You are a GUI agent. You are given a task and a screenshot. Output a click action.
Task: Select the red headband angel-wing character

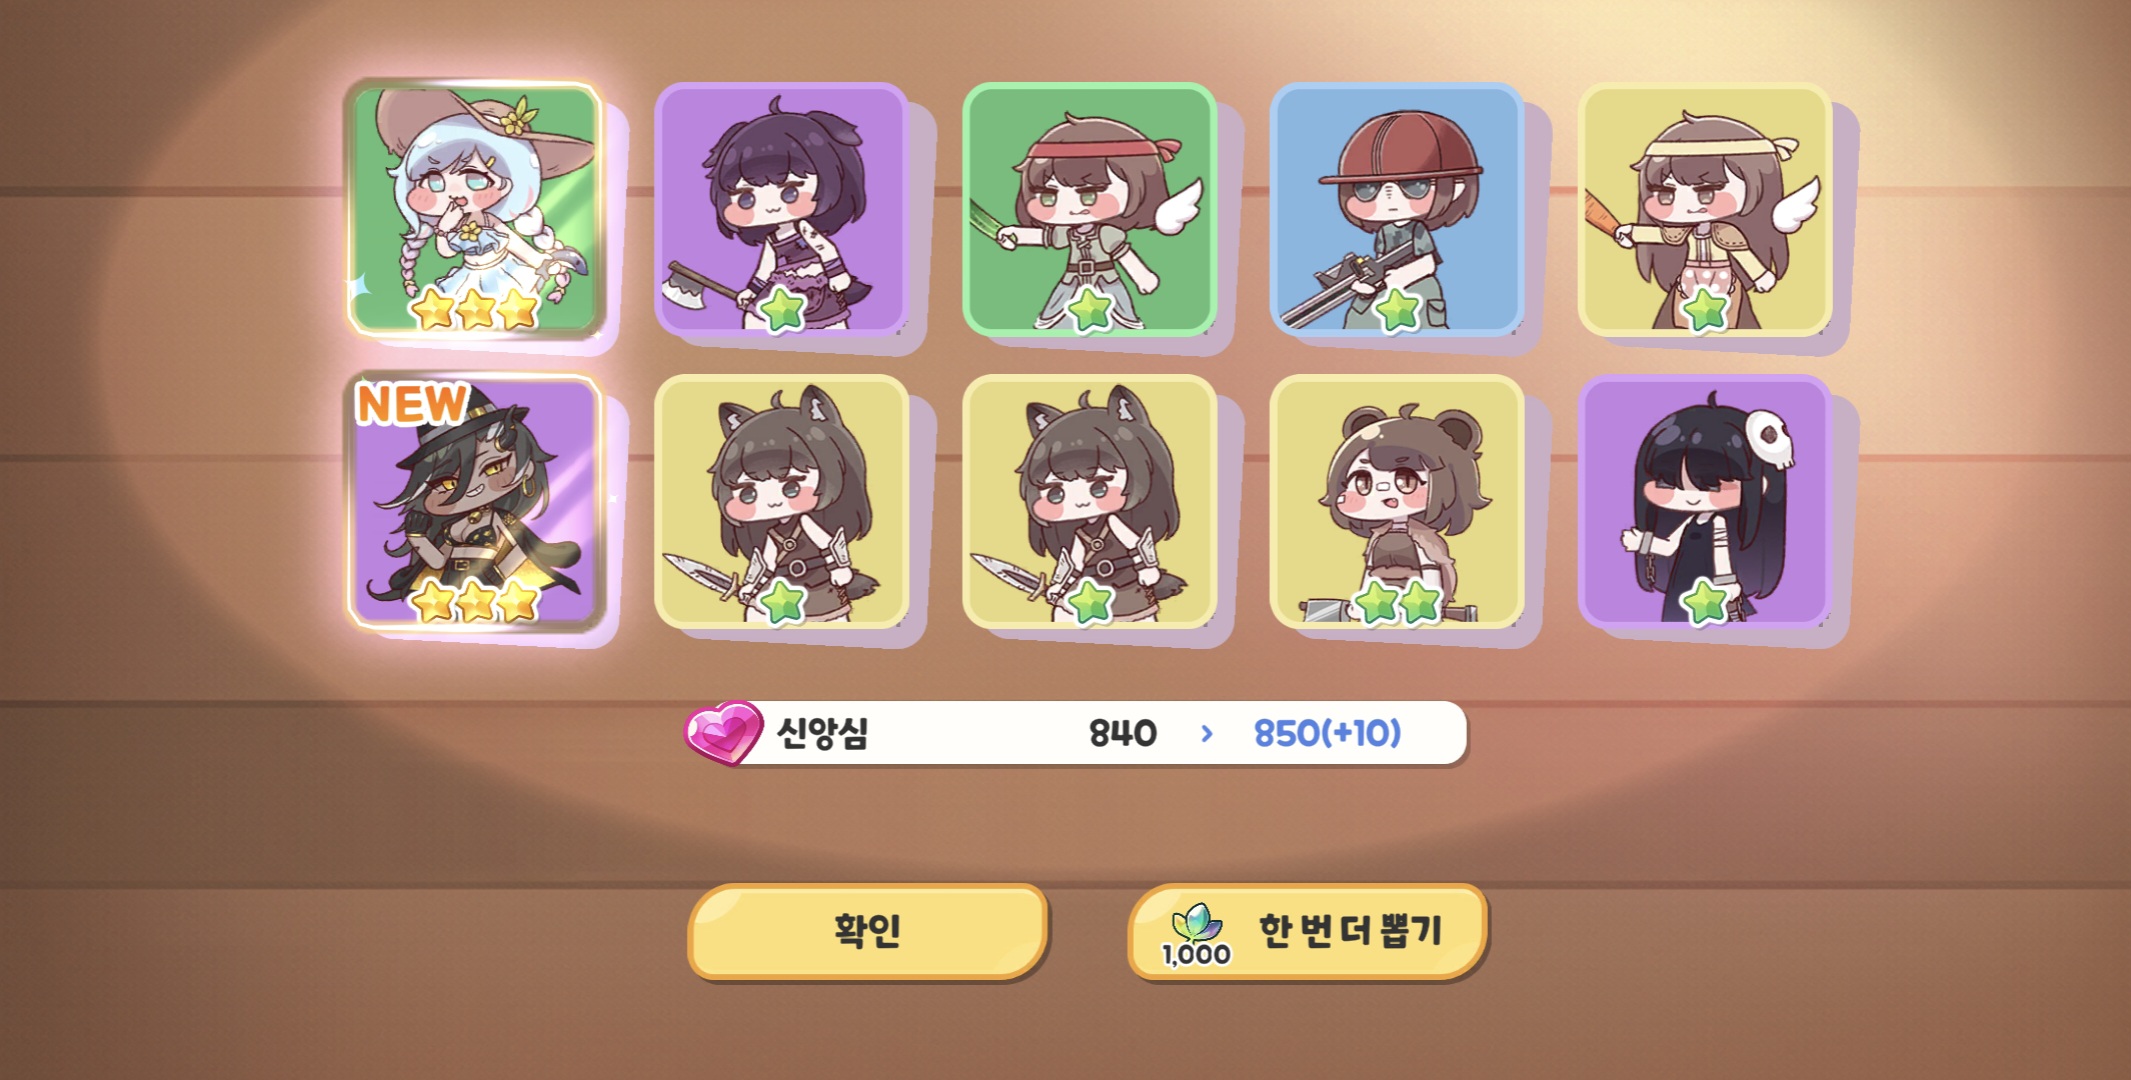[x=1089, y=209]
